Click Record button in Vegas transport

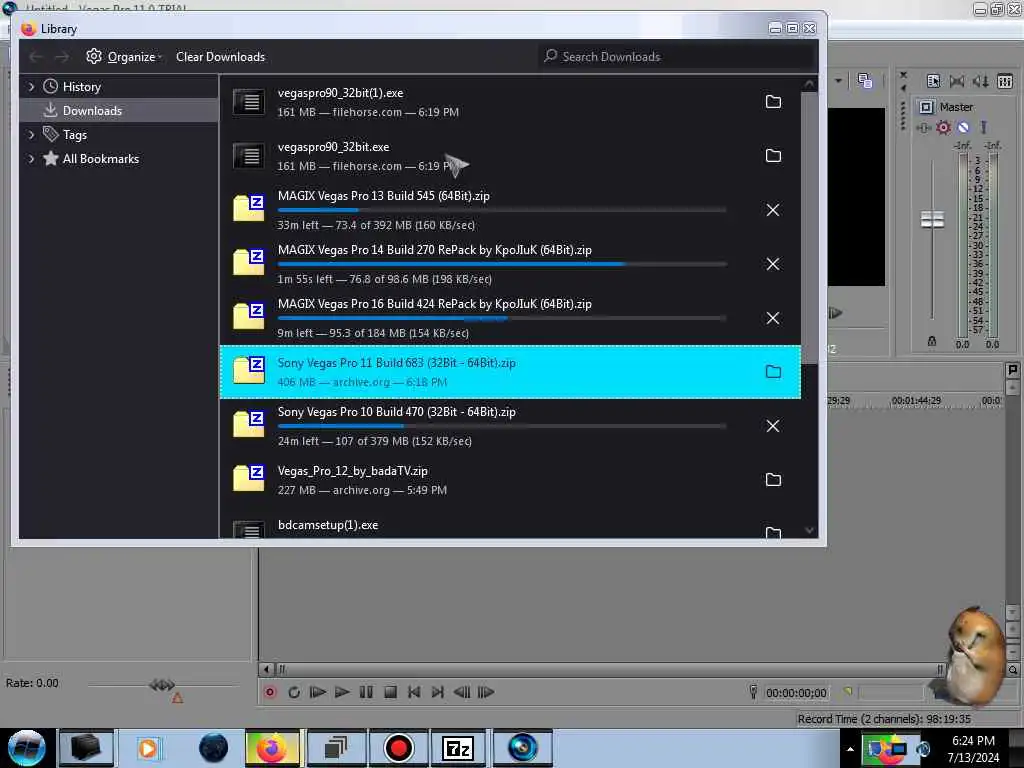pyautogui.click(x=270, y=692)
